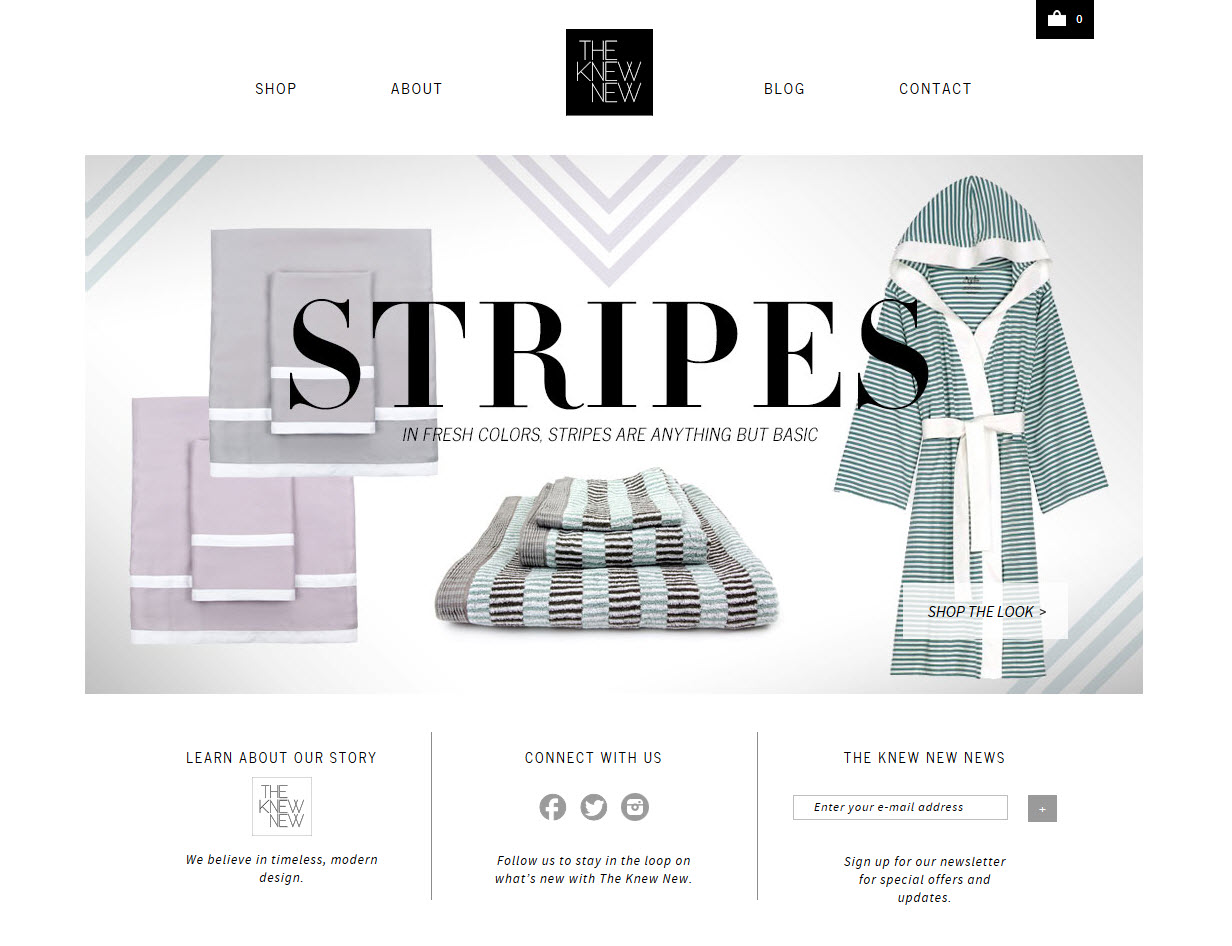Click the Shop The Look button
The width and height of the screenshot is (1232, 946).
[986, 611]
